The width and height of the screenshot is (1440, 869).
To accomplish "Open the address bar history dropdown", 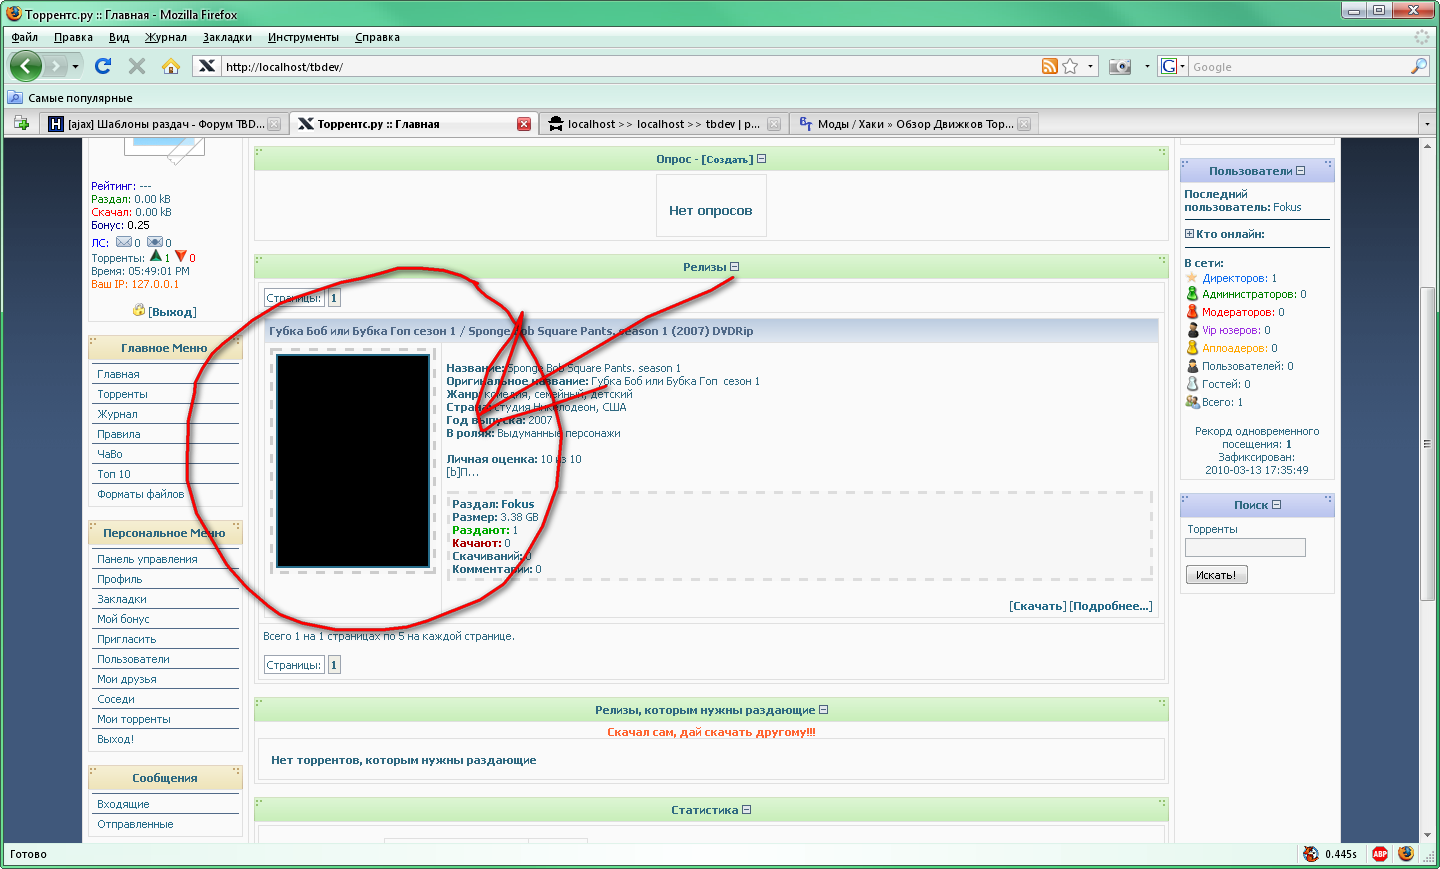I will (x=1090, y=66).
